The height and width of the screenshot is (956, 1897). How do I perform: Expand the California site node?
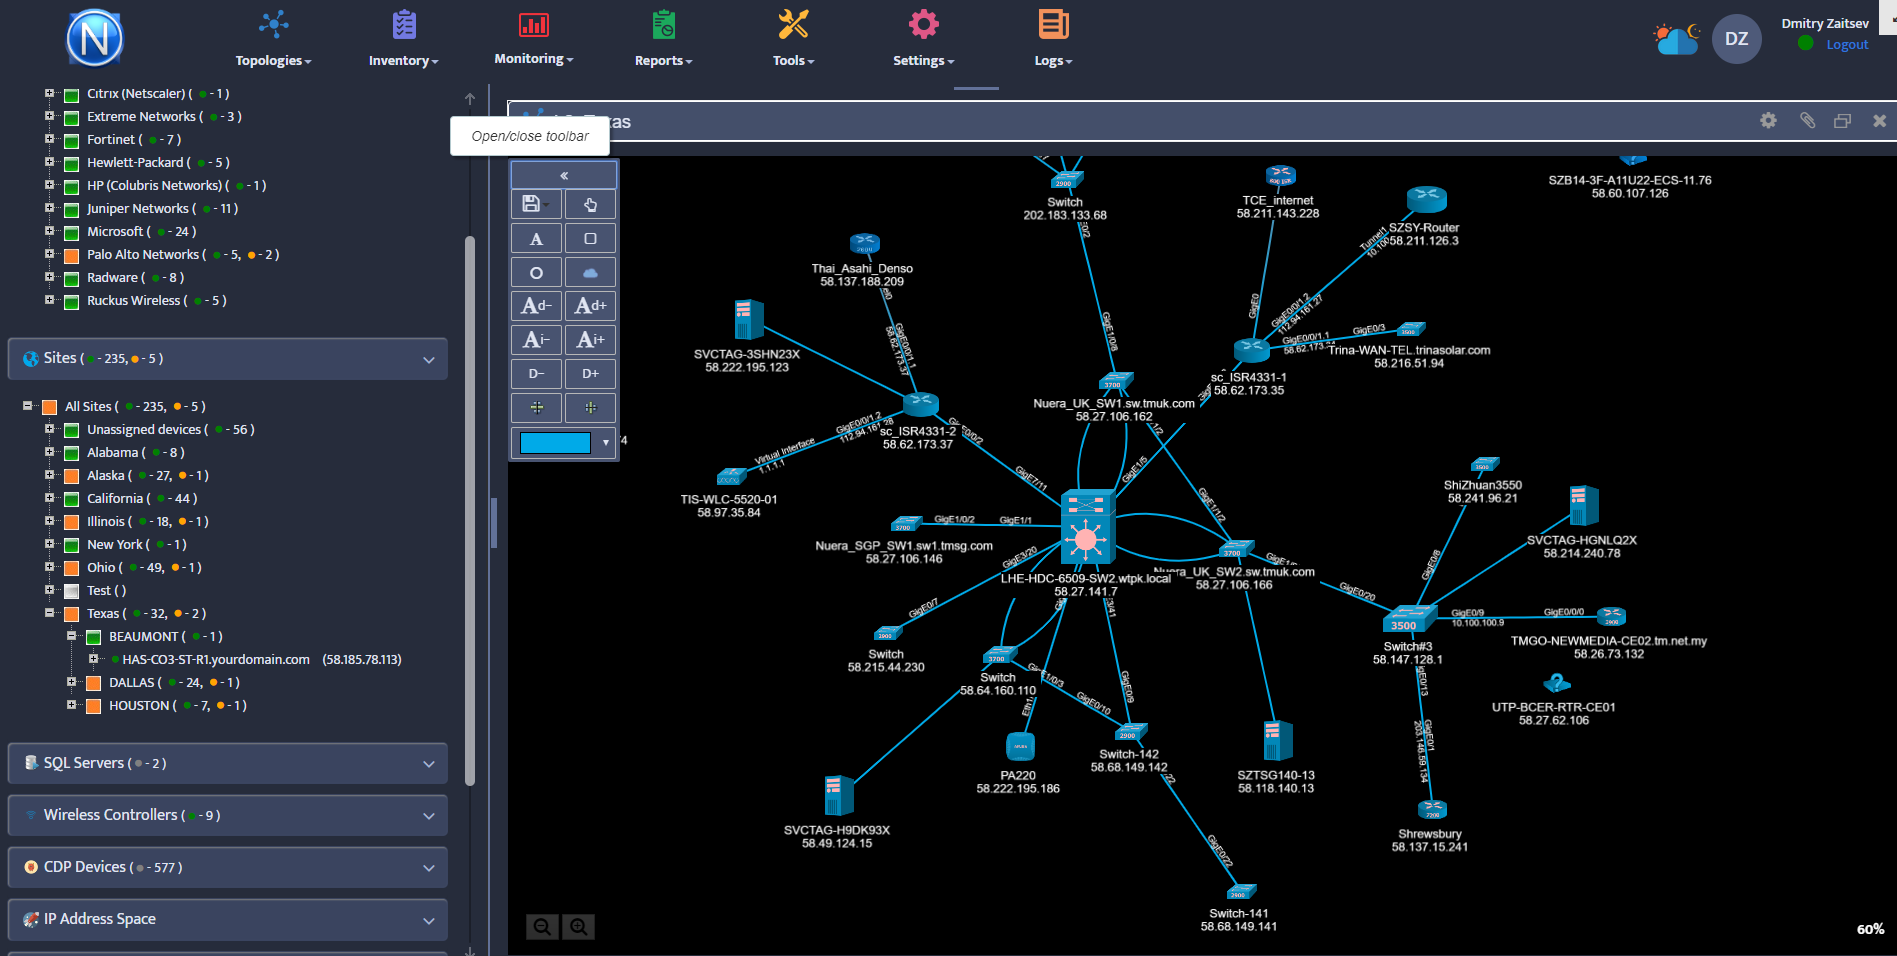pos(49,498)
